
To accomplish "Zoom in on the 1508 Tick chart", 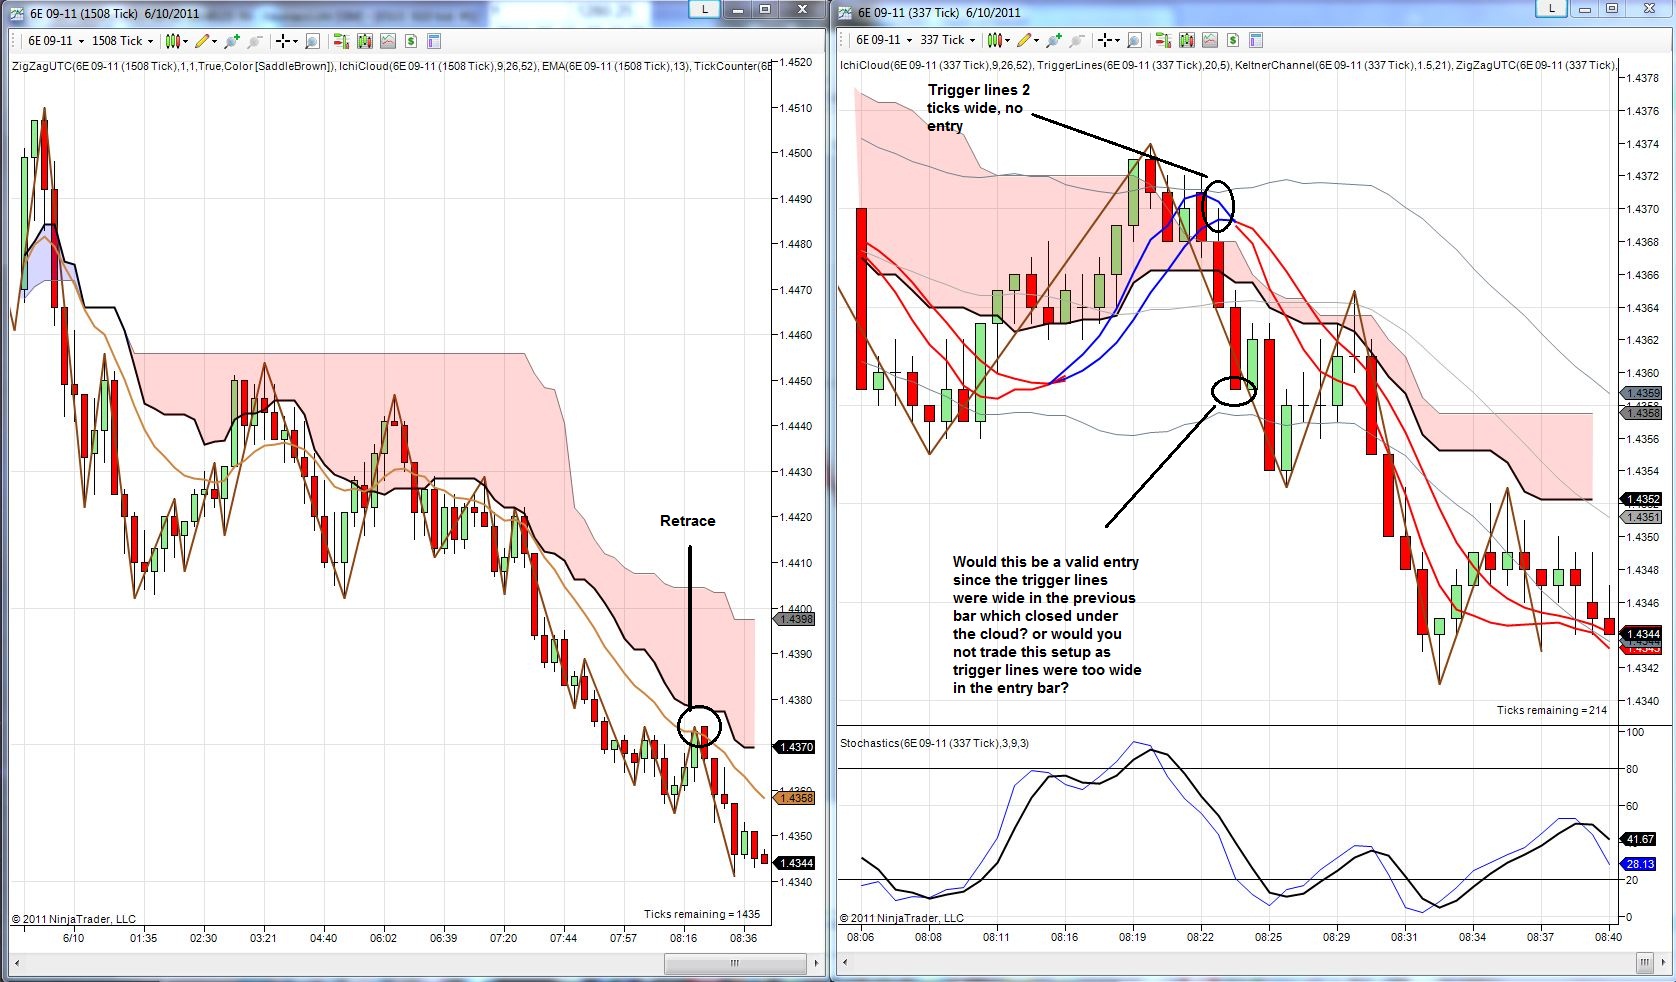I will pyautogui.click(x=232, y=41).
